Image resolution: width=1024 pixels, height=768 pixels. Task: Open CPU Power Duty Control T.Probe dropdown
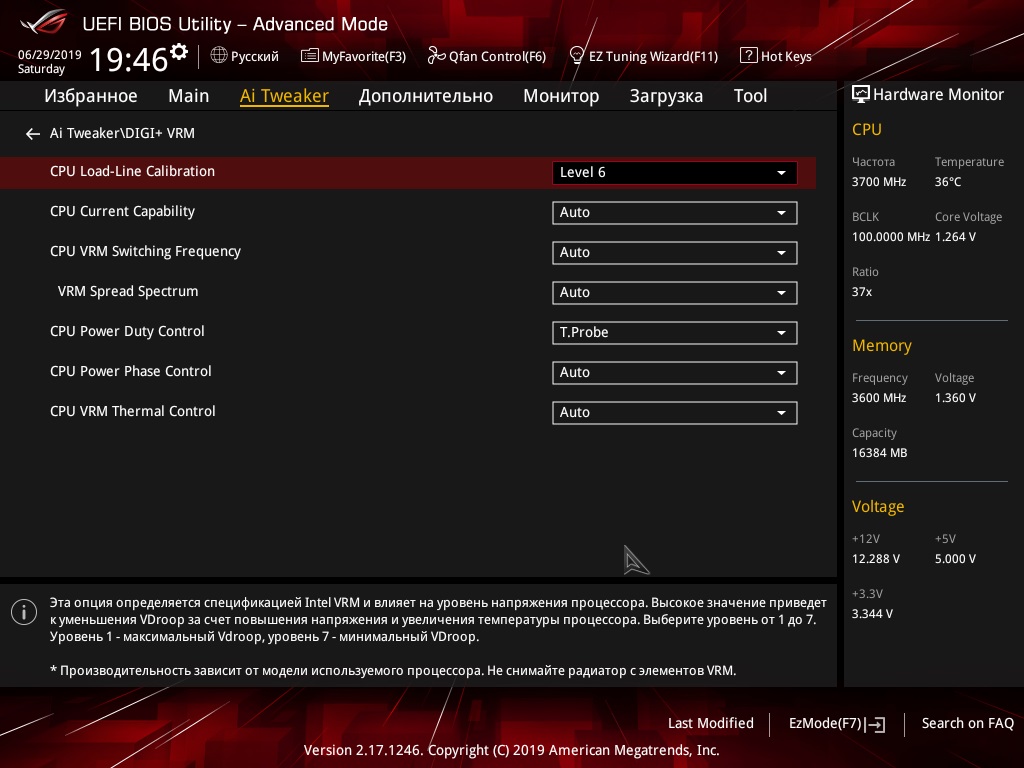click(675, 332)
